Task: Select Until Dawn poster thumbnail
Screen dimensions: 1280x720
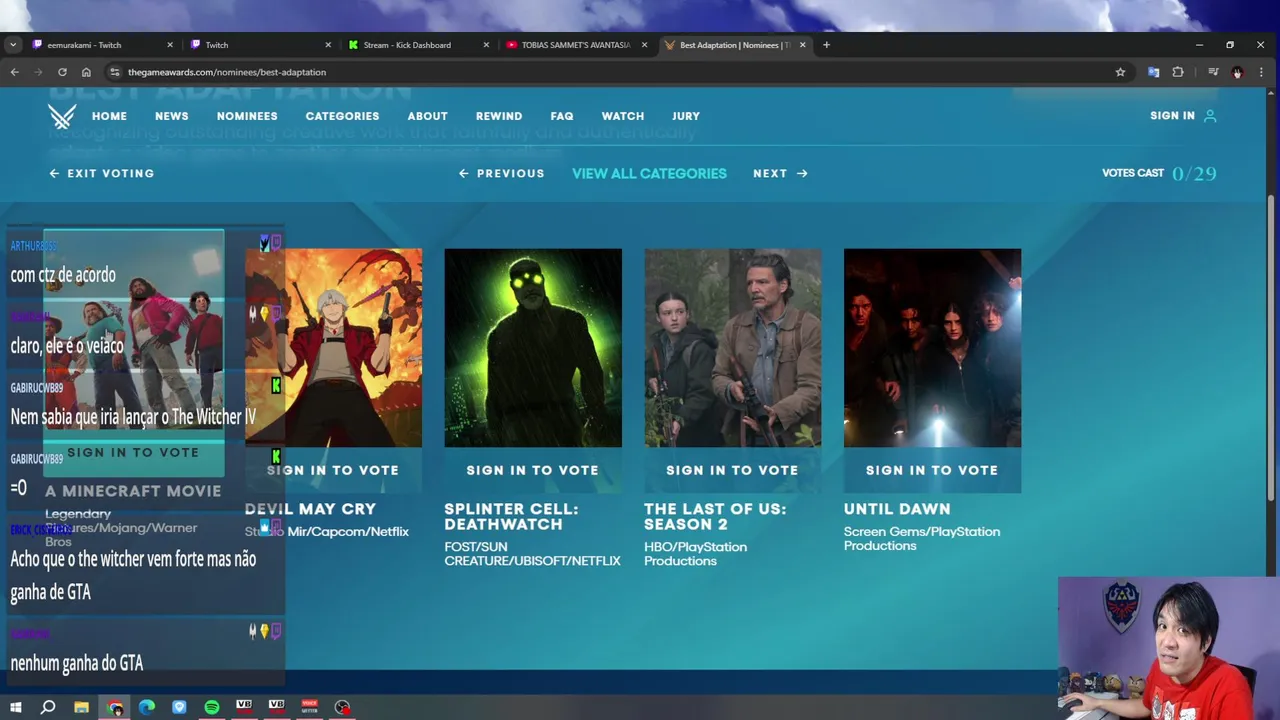Action: [932, 348]
